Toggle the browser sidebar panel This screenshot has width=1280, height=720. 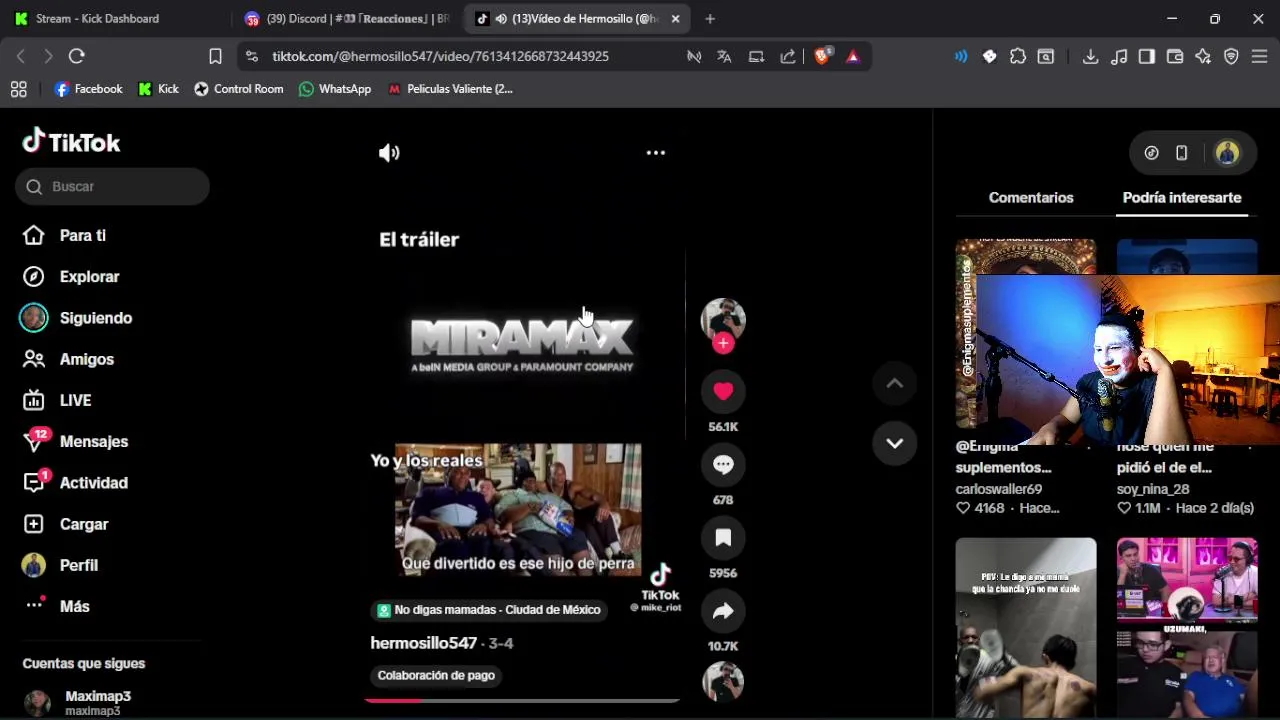(x=1147, y=57)
